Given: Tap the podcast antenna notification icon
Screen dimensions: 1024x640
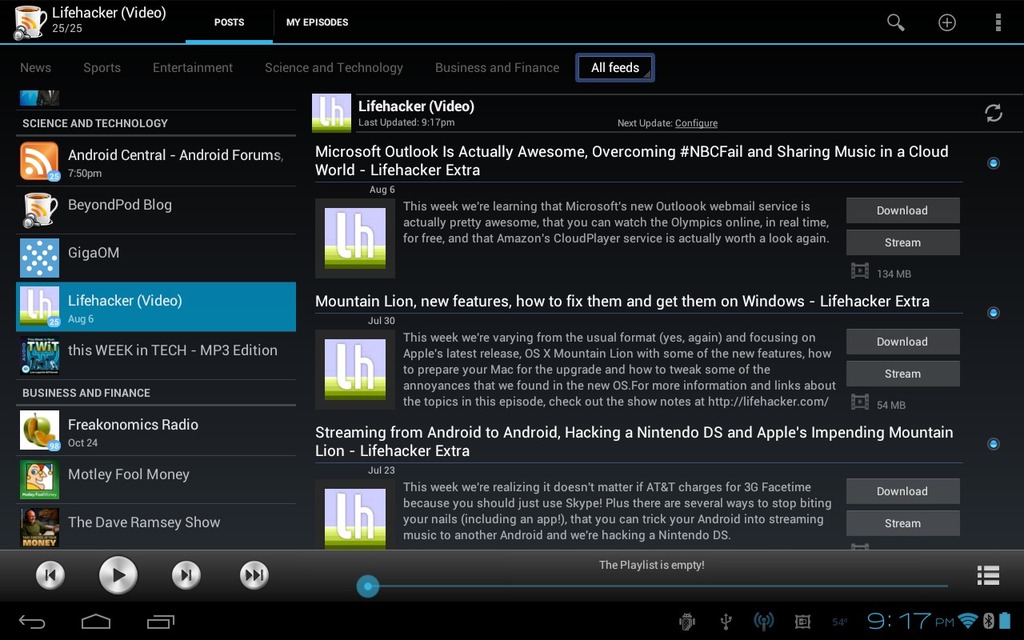Looking at the screenshot, I should 763,622.
